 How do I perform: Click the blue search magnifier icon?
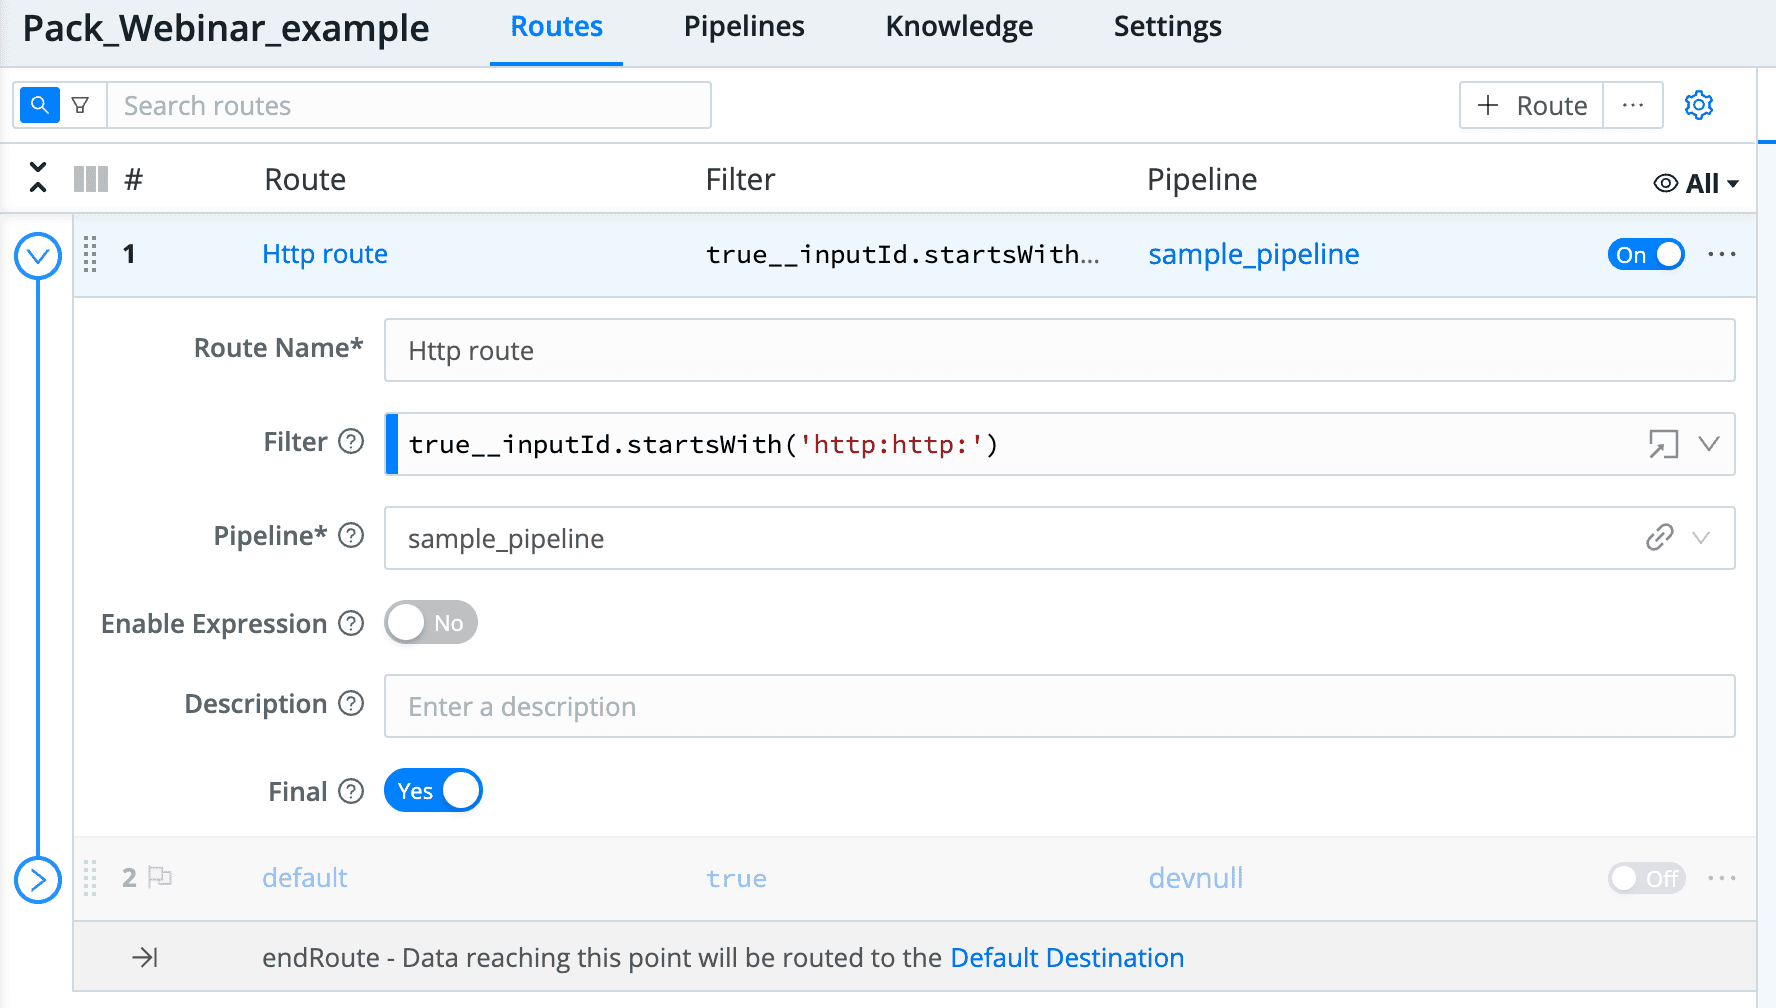[x=39, y=105]
